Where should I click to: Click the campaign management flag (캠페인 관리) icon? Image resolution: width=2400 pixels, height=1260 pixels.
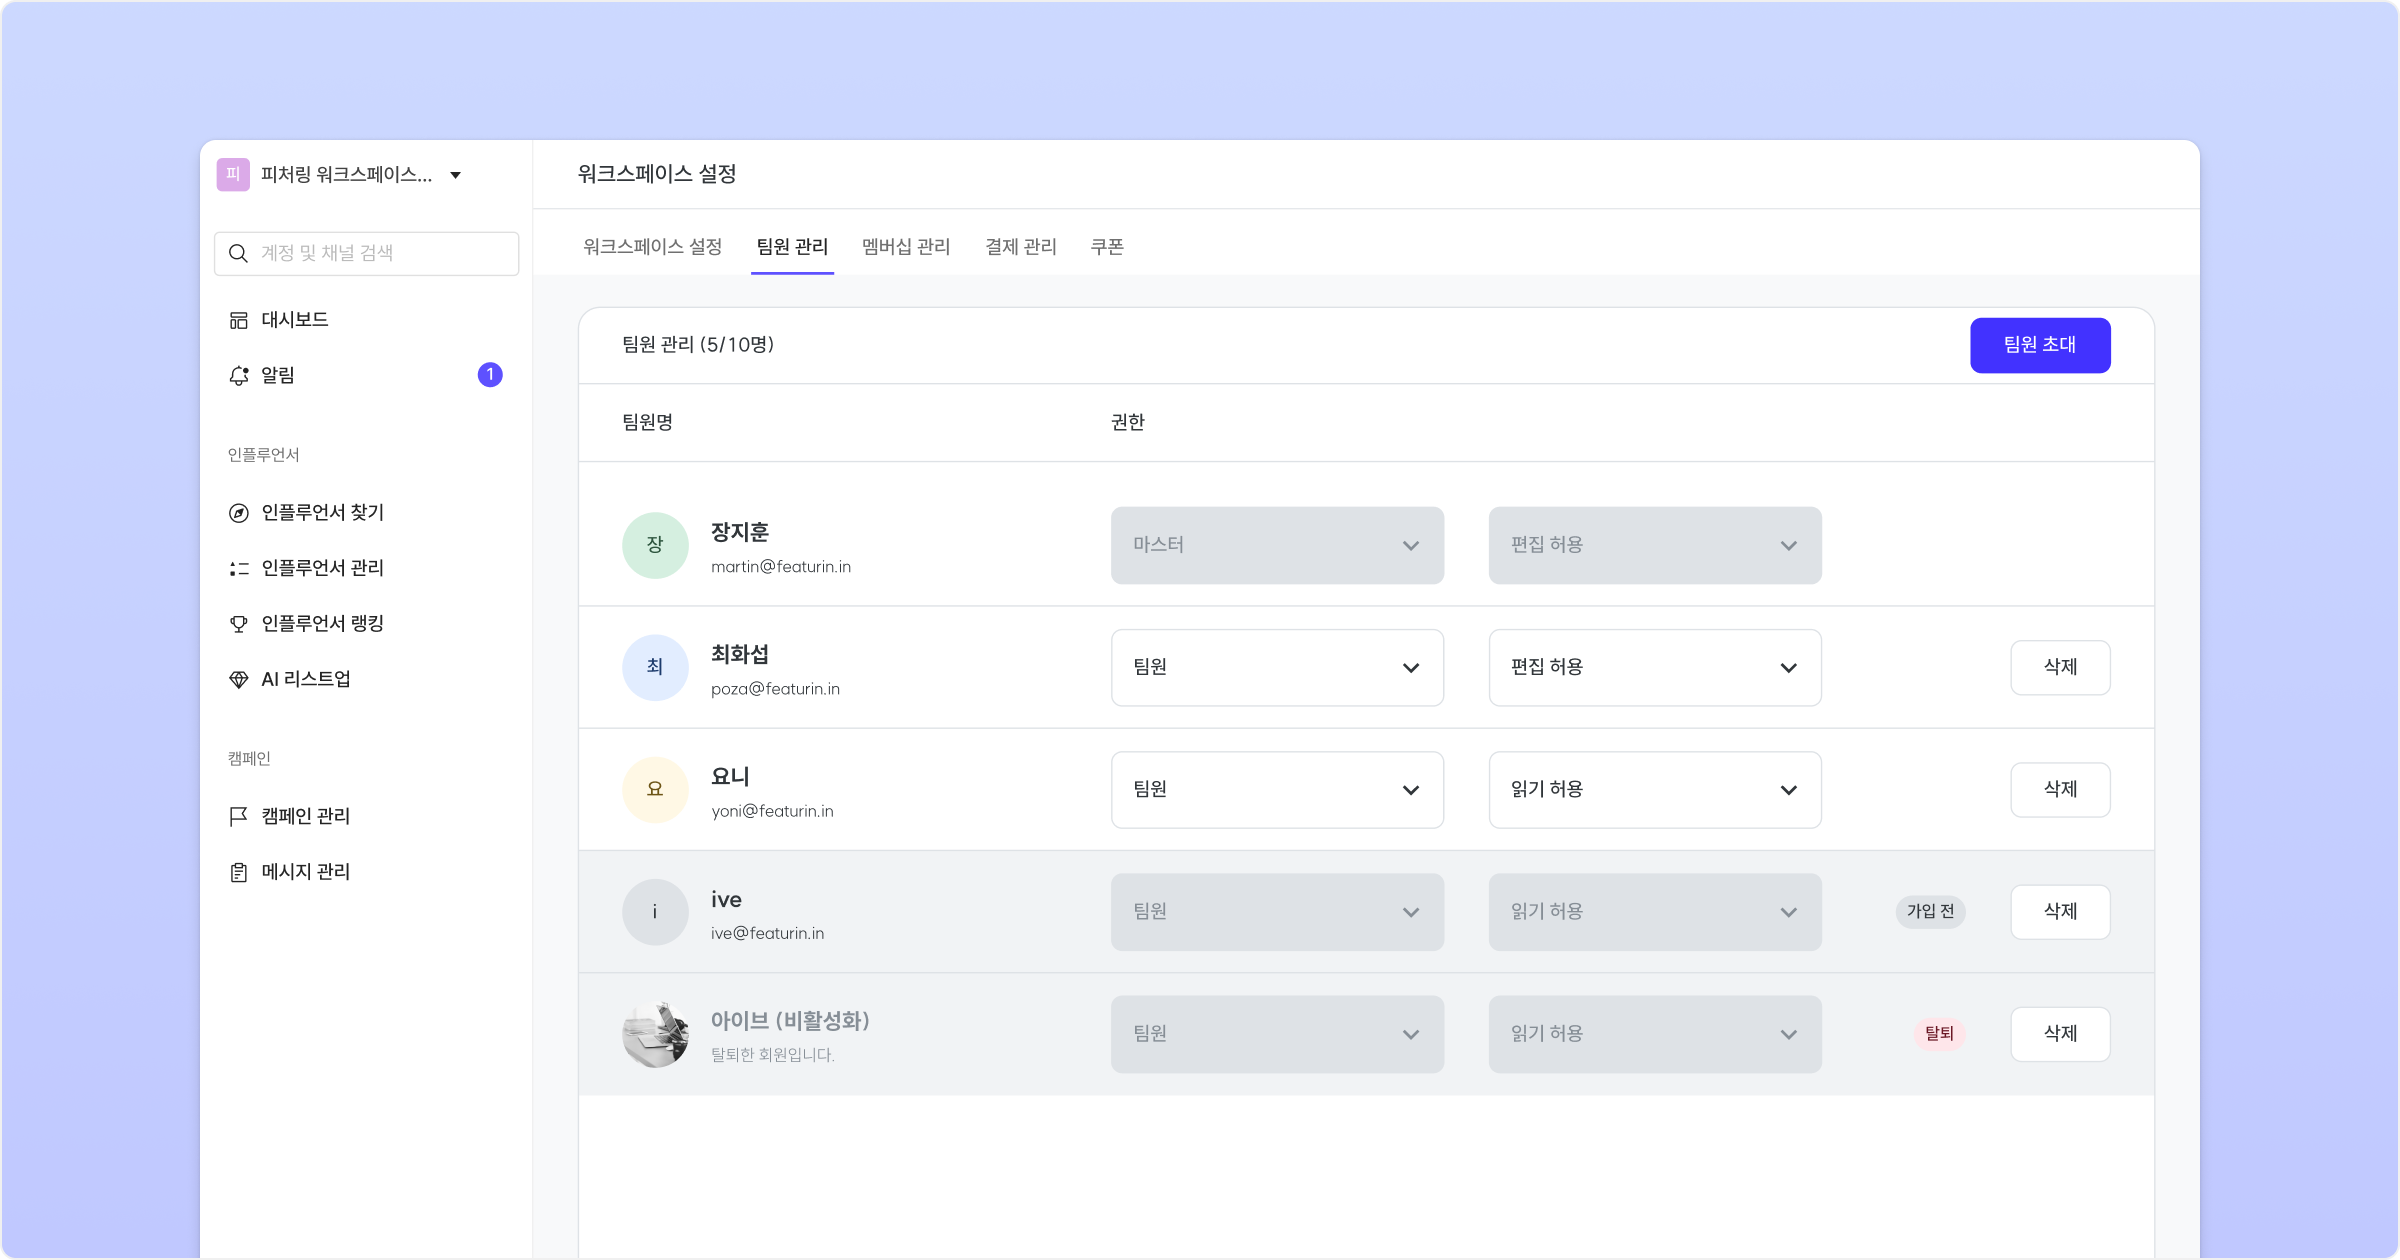click(238, 816)
